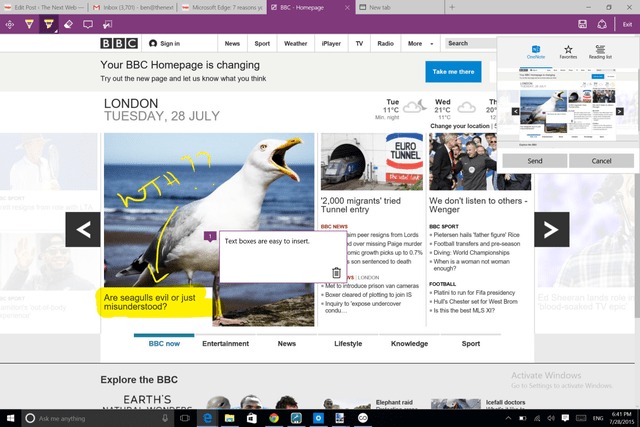This screenshot has width=640, height=427.
Task: Open the Entertainment section tab
Action: point(225,343)
